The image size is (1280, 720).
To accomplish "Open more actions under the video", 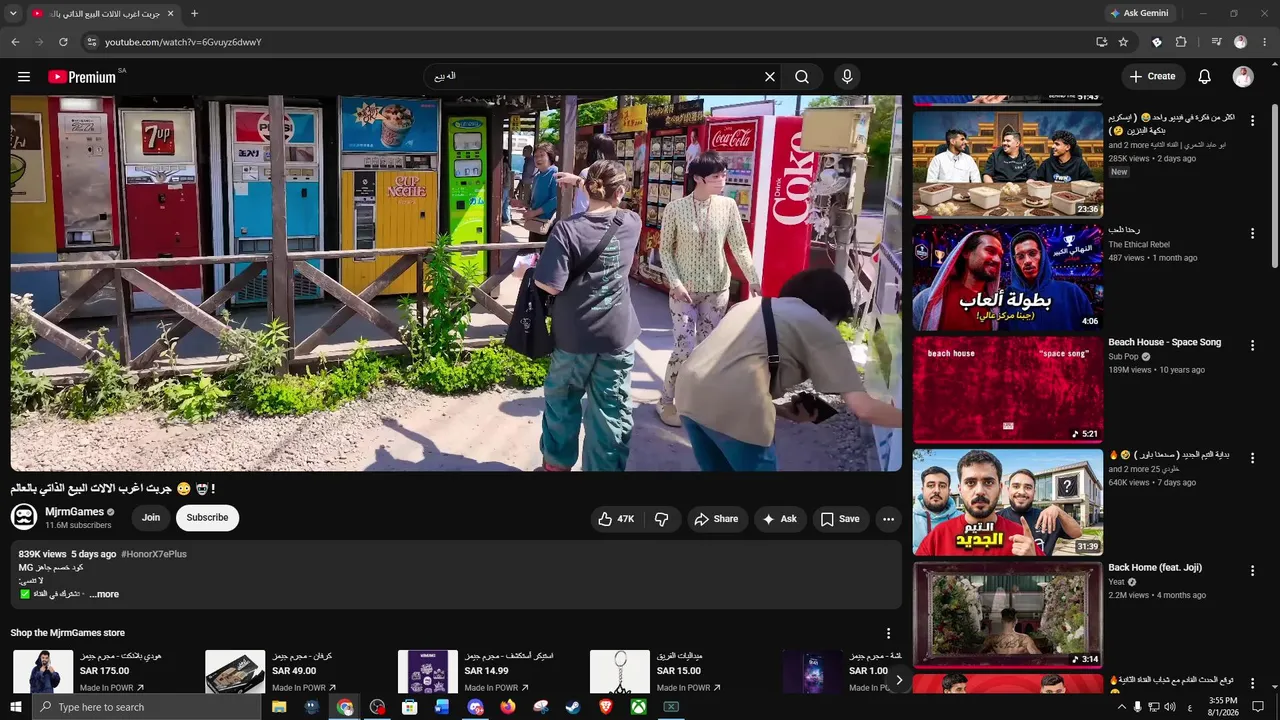I will point(888,519).
